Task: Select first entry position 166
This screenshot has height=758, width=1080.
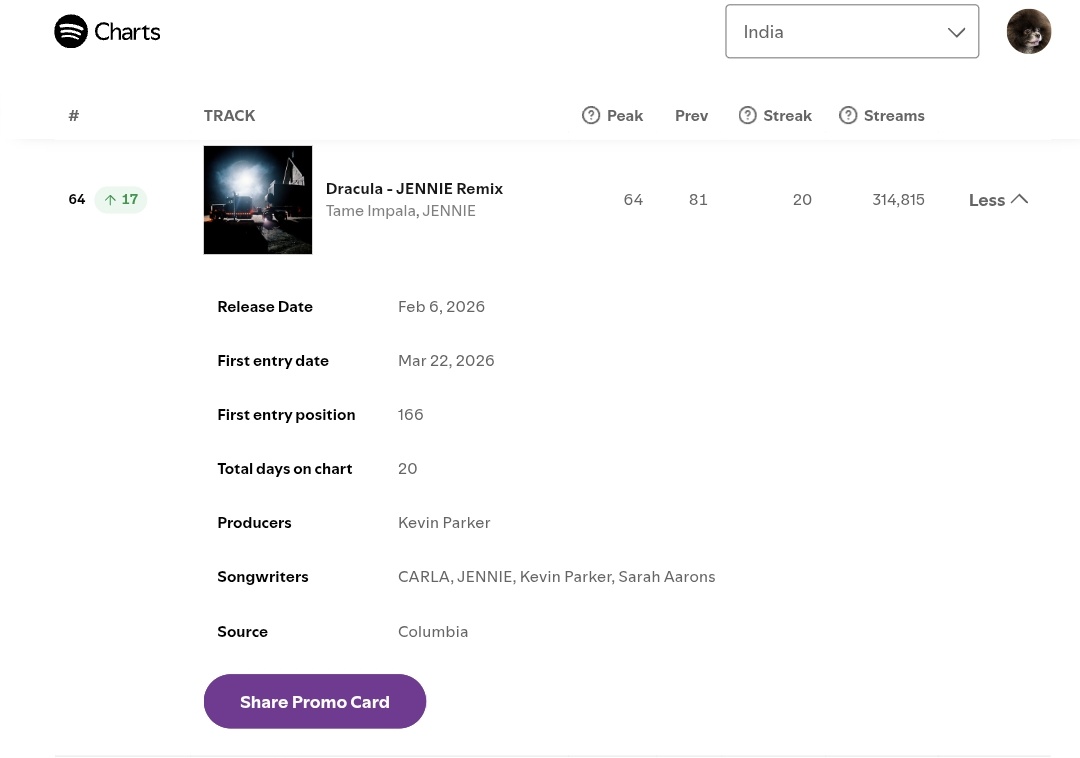Action: [411, 414]
